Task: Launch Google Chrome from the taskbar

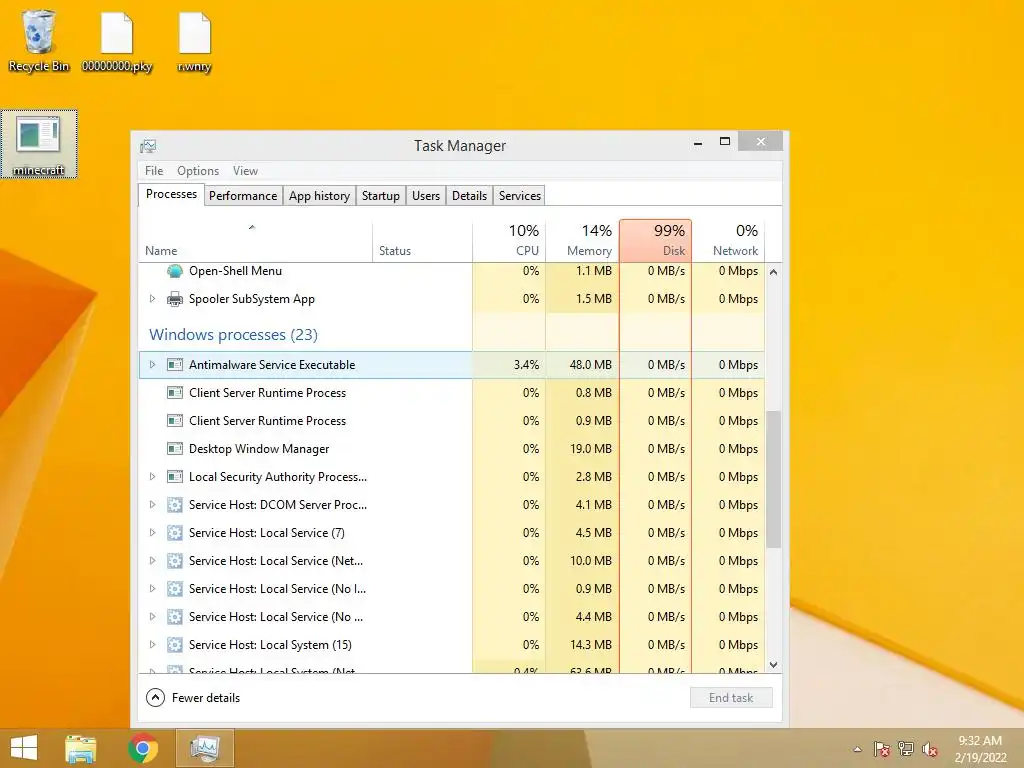Action: point(143,748)
